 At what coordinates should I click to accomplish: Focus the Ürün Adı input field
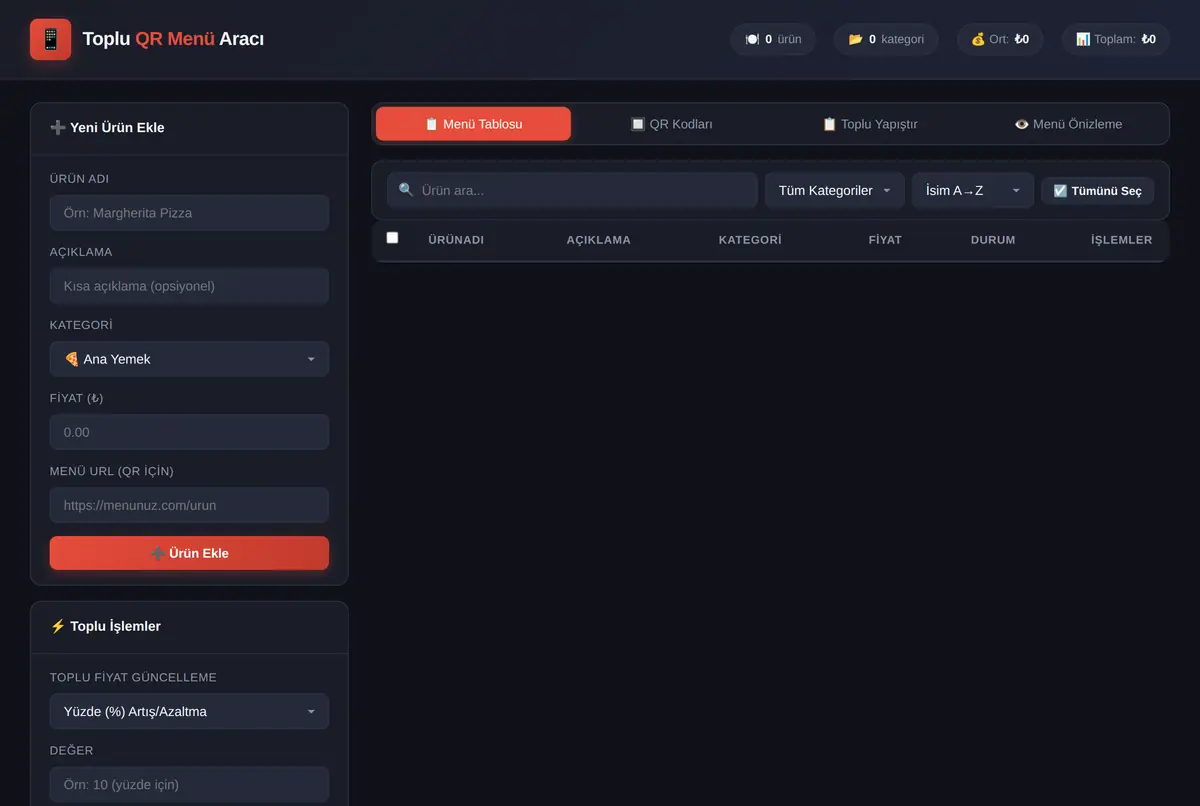pos(189,213)
